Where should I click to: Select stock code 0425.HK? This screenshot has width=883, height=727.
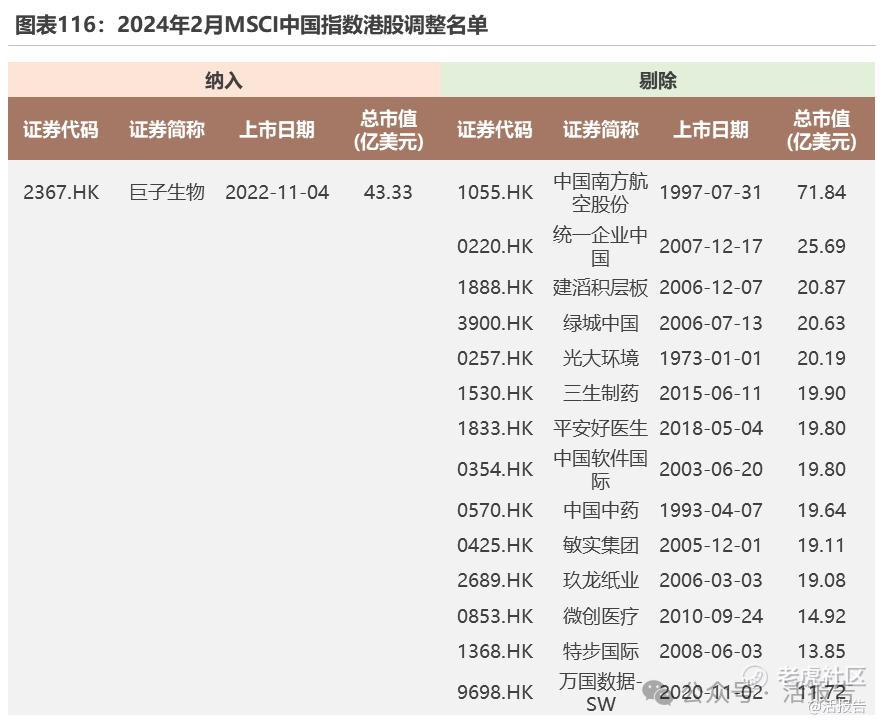[495, 545]
